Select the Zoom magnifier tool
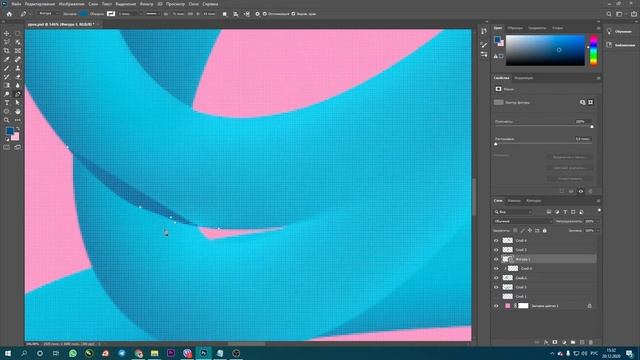The image size is (640, 360). [7, 120]
